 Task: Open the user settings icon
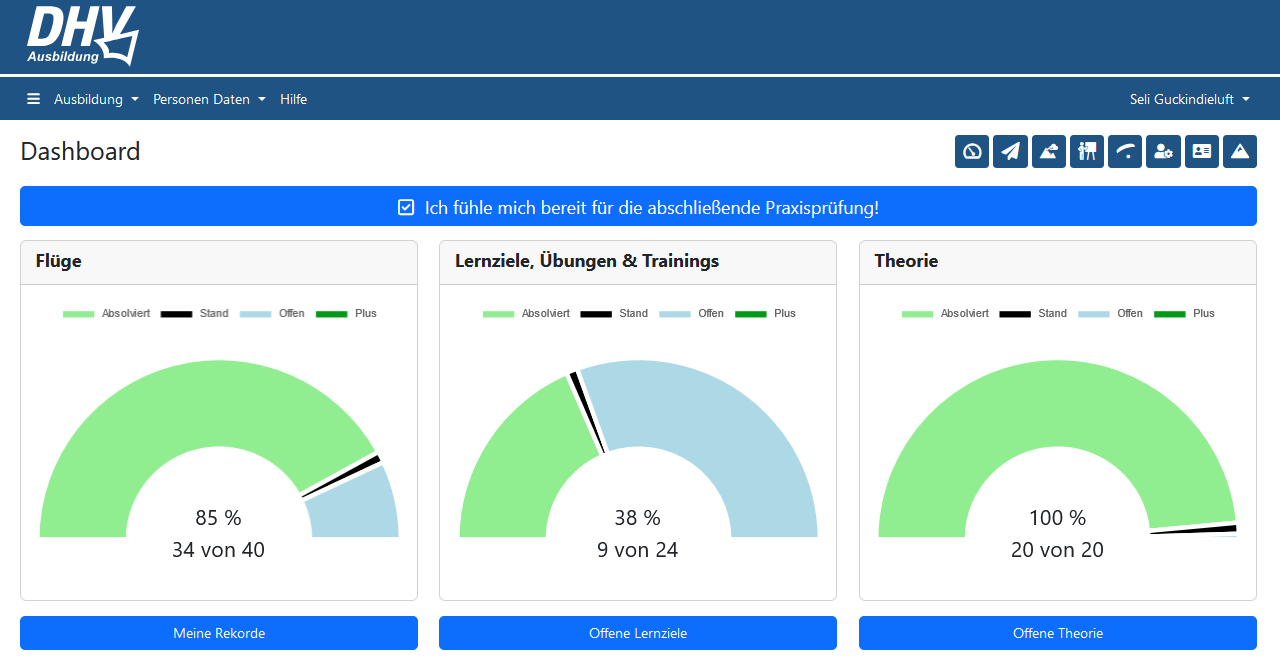[1163, 151]
